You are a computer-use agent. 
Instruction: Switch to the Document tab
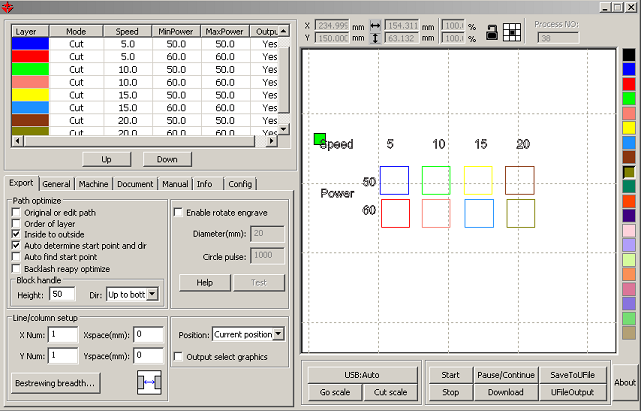tap(135, 184)
